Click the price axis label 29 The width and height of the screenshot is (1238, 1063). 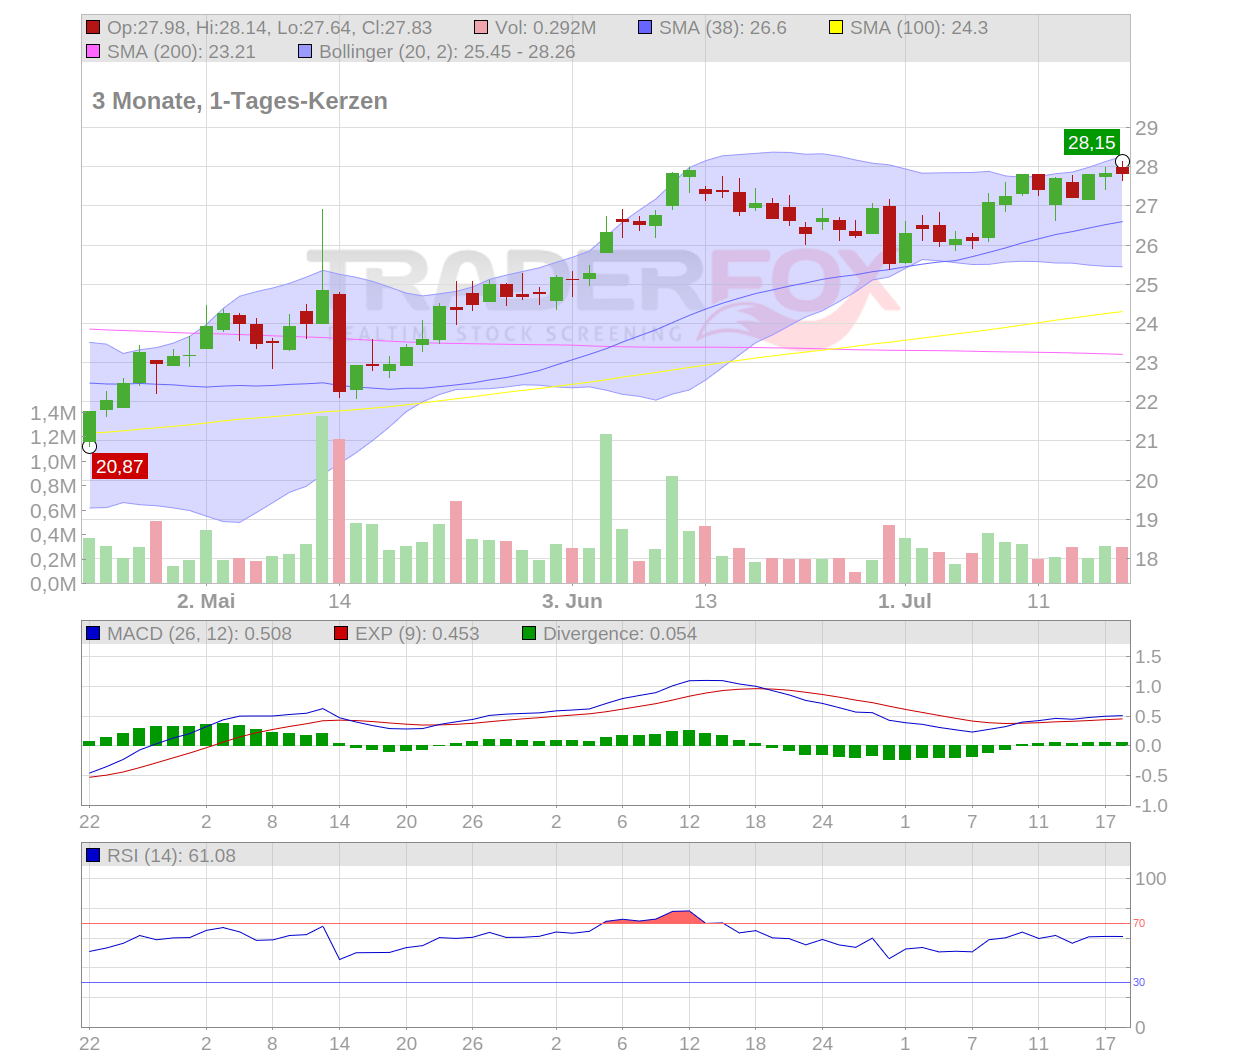point(1146,128)
